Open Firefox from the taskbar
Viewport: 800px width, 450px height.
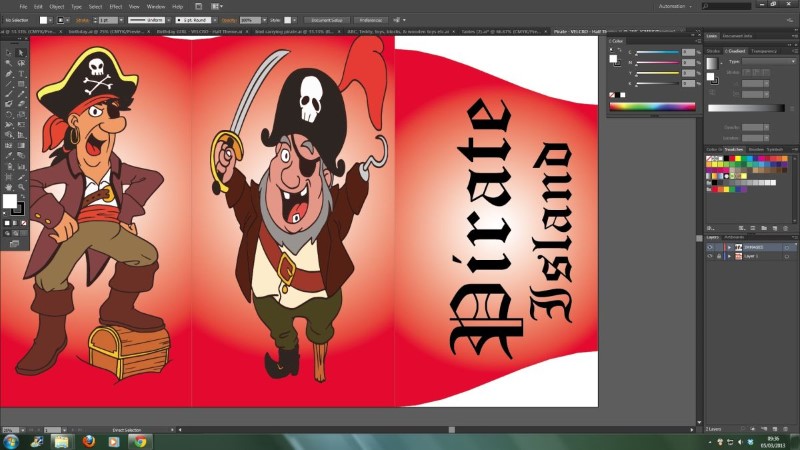click(x=87, y=440)
